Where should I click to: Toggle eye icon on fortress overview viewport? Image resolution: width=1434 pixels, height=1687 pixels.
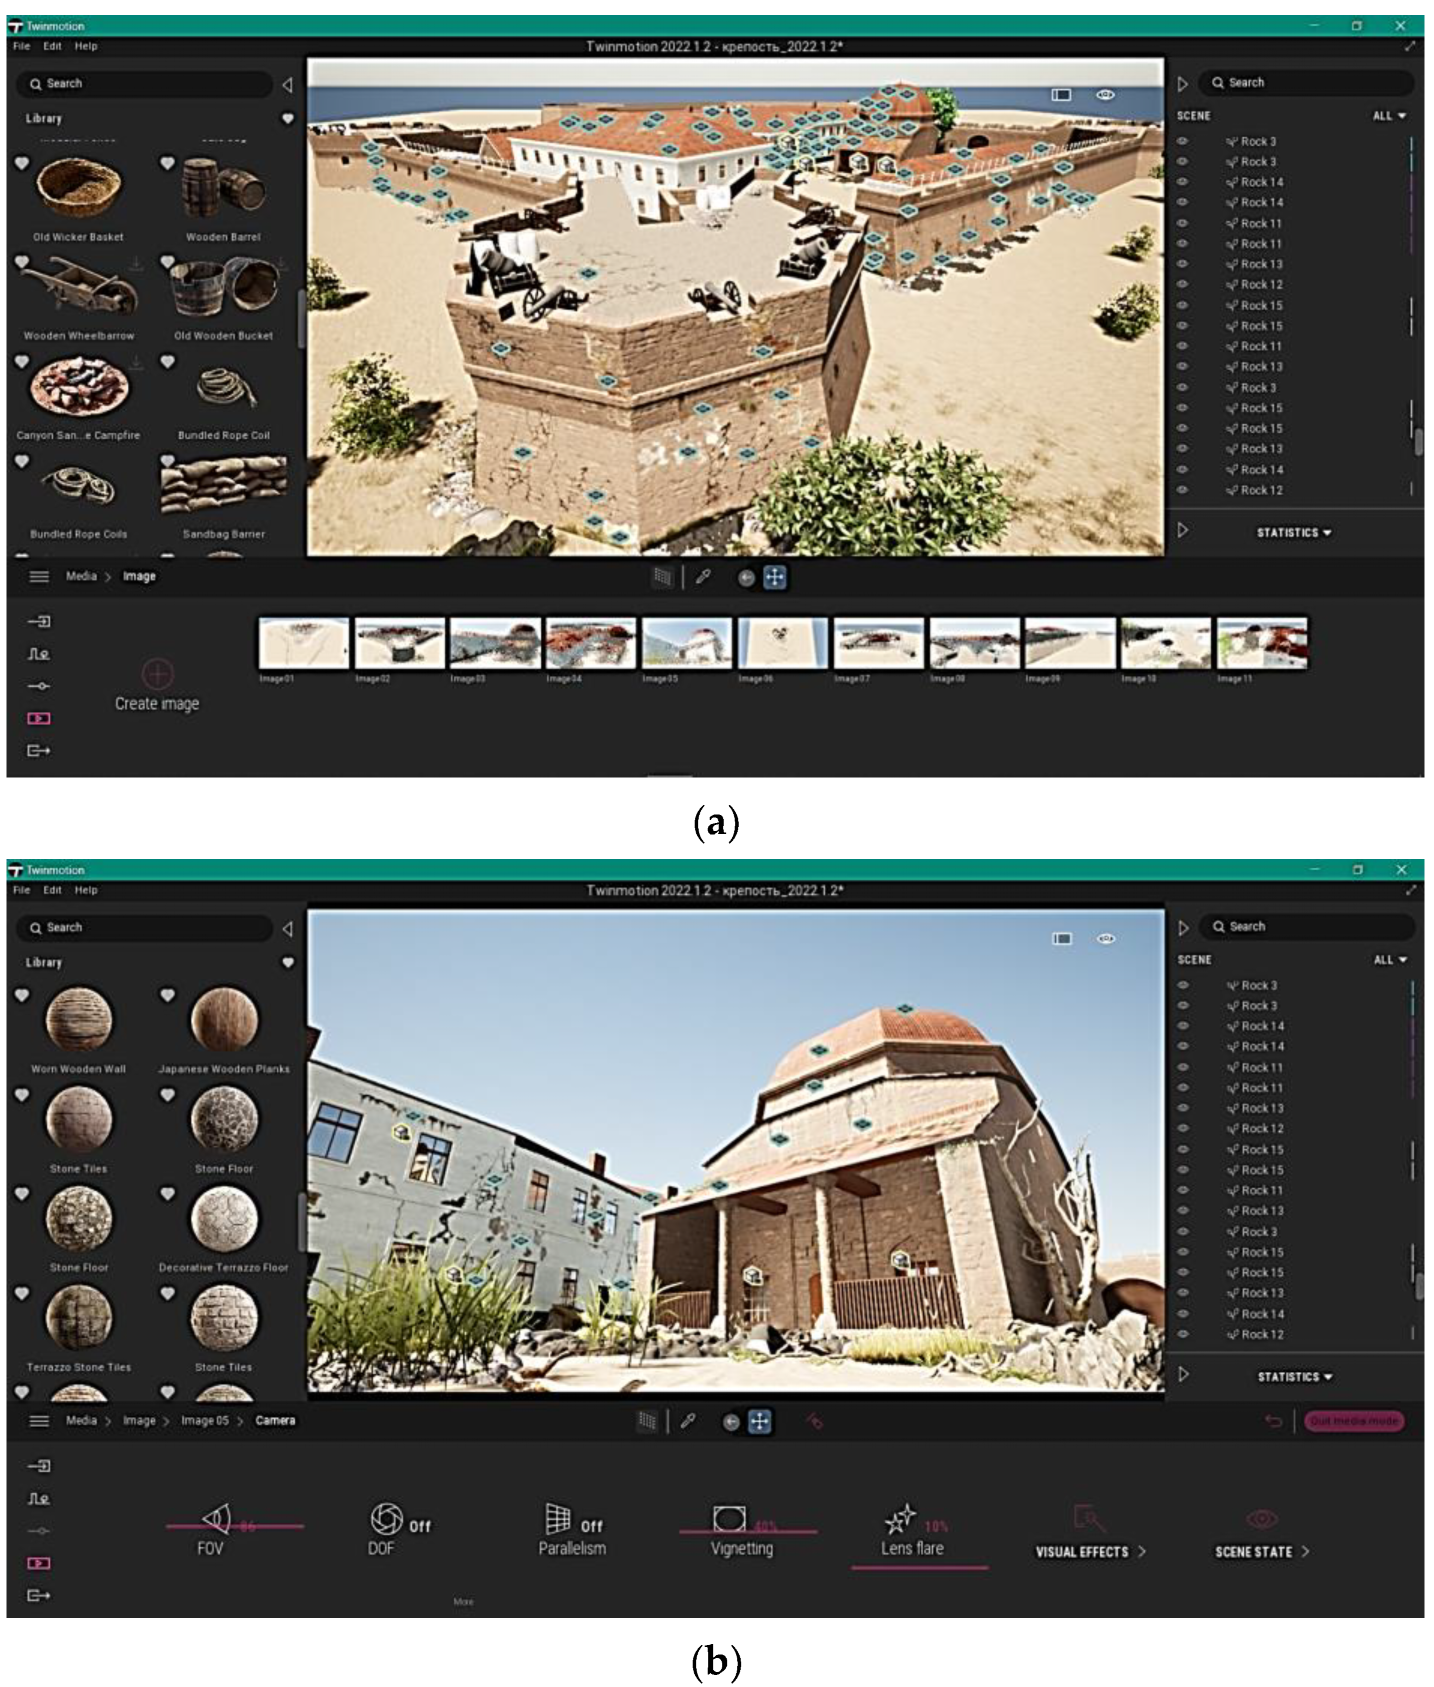pos(1105,95)
